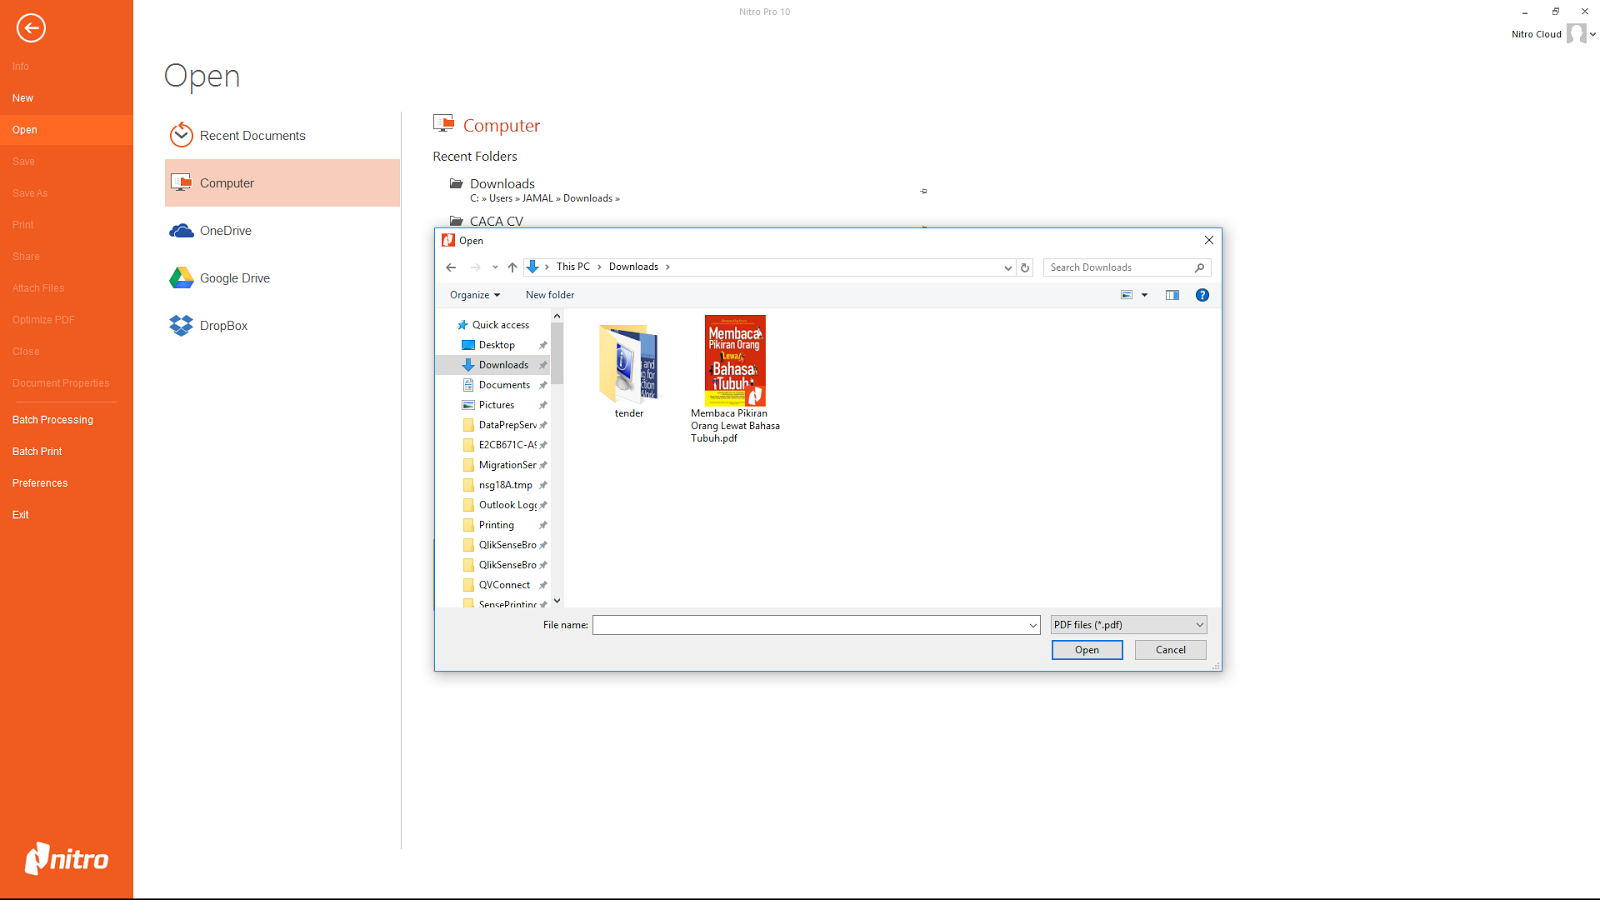Click the Nitro app icon in dialog title
Image resolution: width=1600 pixels, height=900 pixels.
click(449, 240)
